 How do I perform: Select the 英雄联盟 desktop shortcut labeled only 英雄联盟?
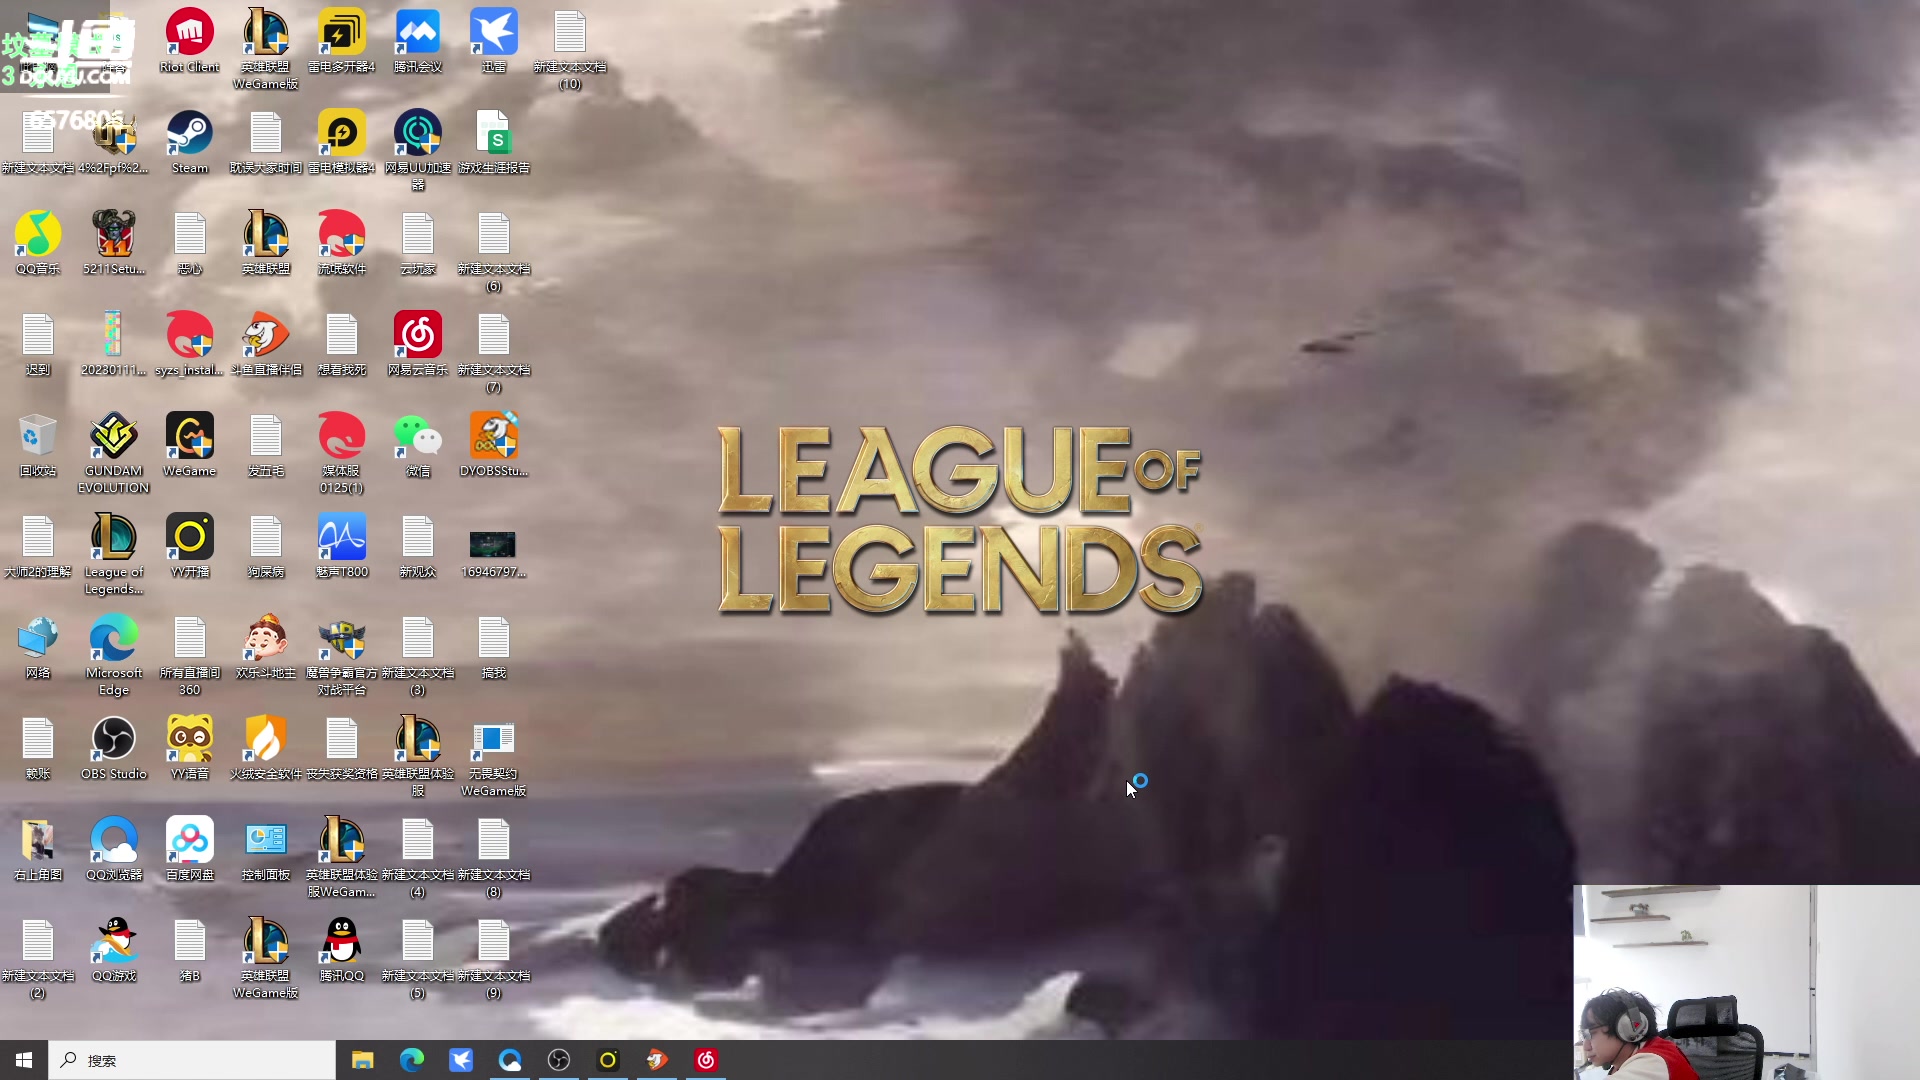pyautogui.click(x=265, y=244)
